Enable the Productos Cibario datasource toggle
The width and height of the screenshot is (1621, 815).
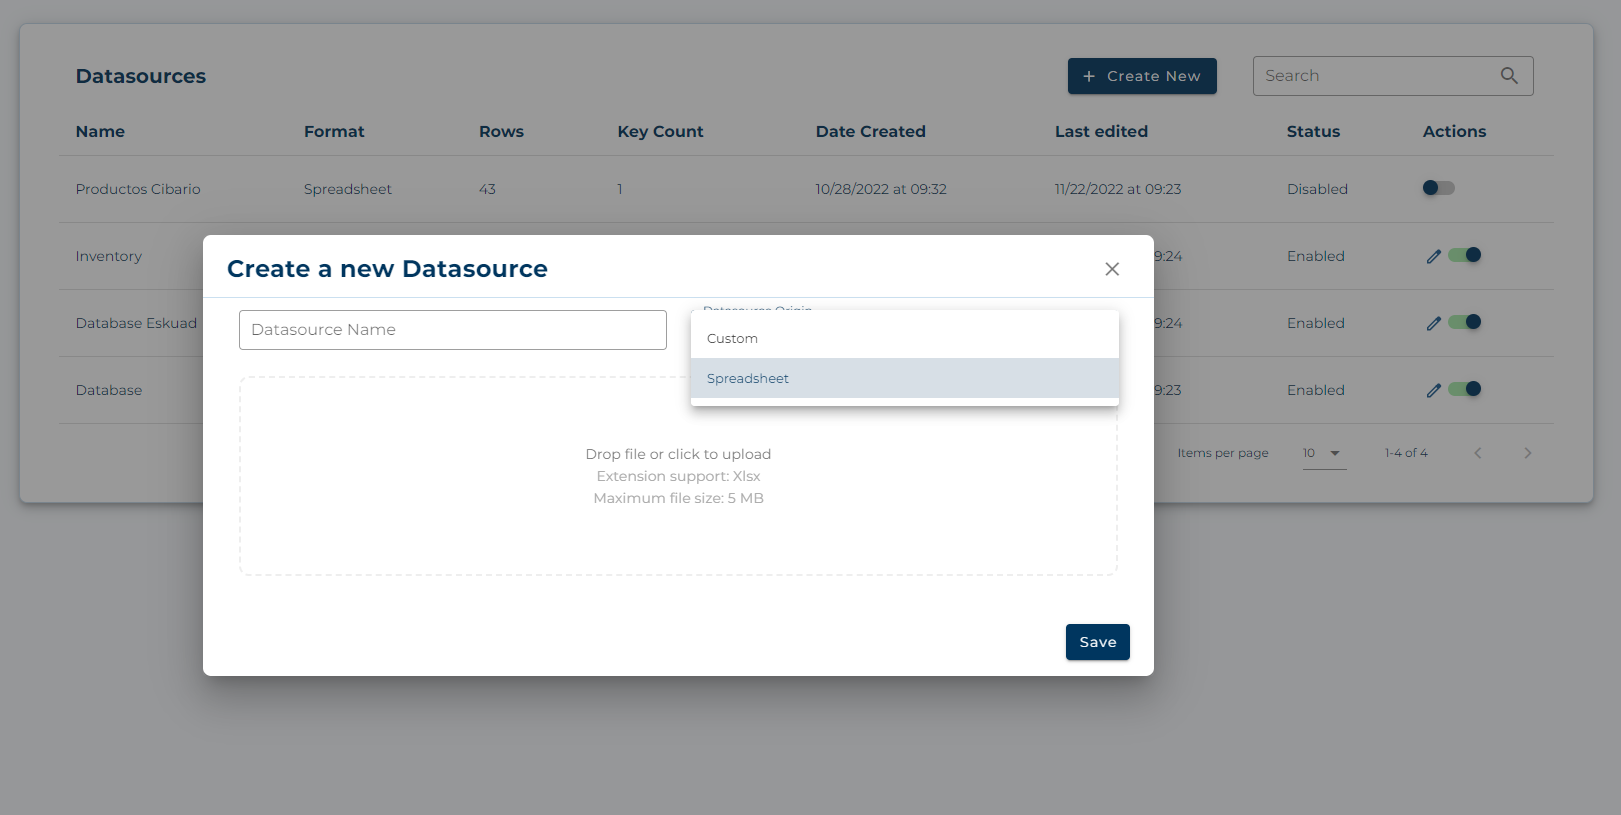(x=1438, y=188)
